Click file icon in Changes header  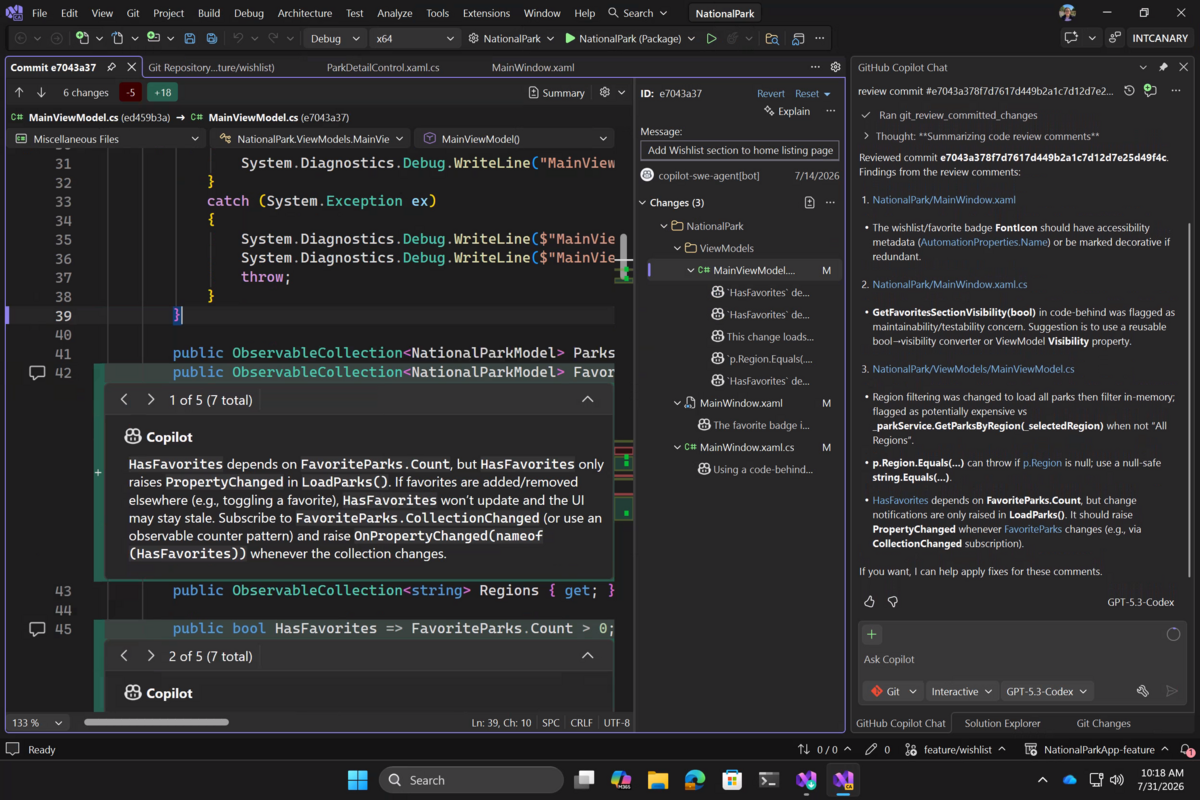pos(809,202)
